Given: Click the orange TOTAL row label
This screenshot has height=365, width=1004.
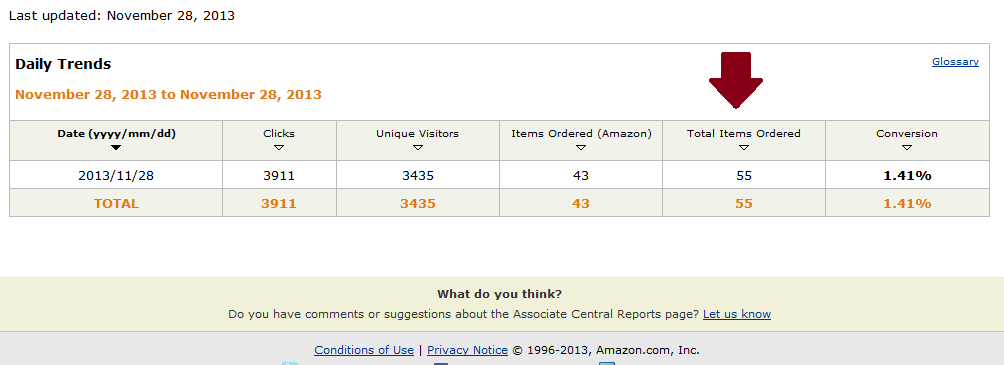Looking at the screenshot, I should tap(116, 204).
